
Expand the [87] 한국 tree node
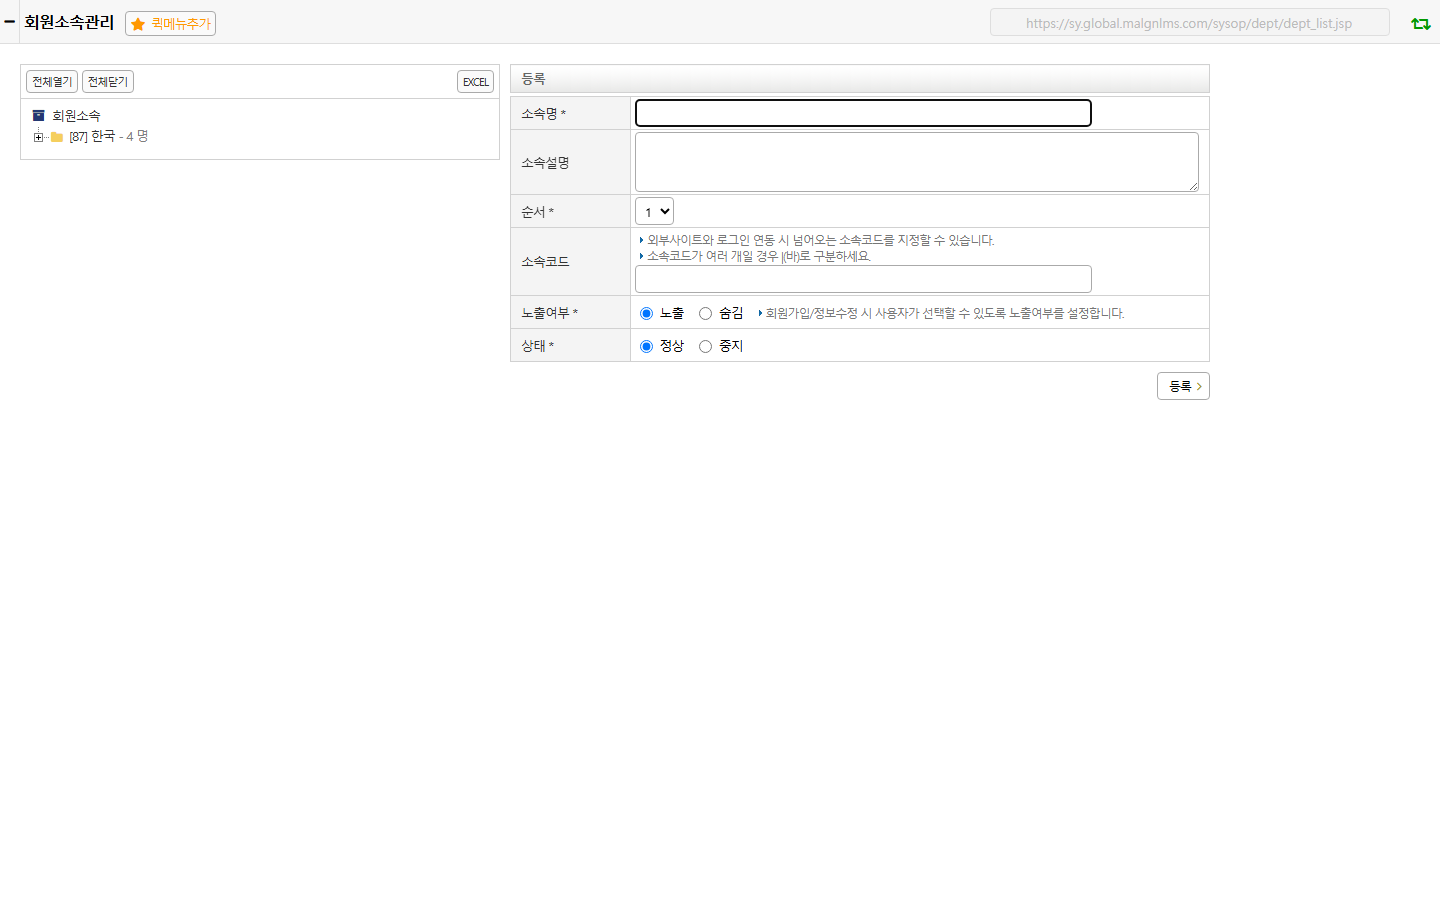[38, 137]
